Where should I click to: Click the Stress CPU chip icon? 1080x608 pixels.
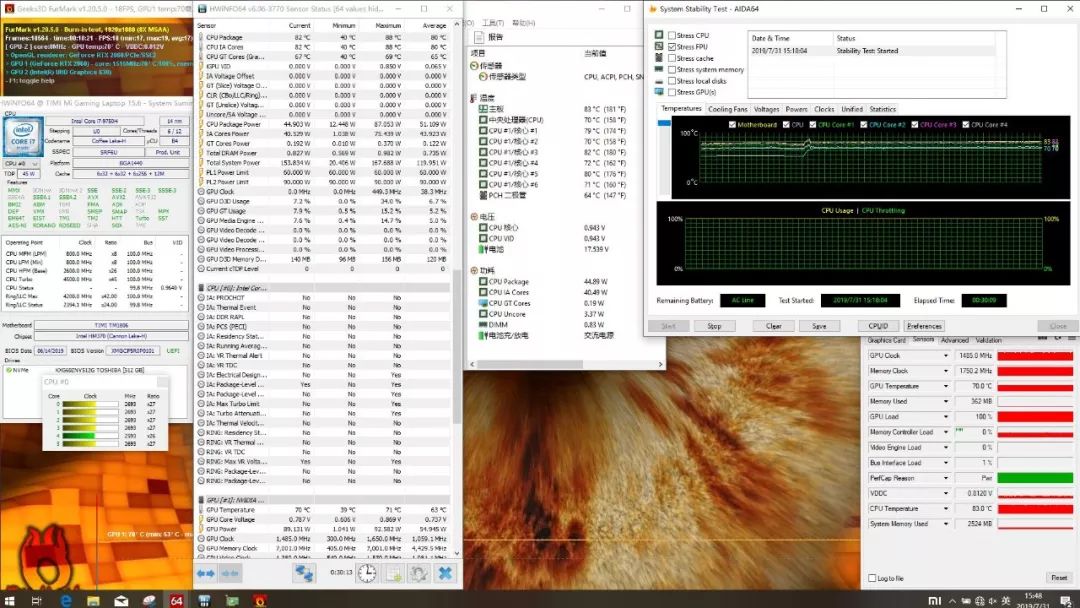(x=659, y=34)
